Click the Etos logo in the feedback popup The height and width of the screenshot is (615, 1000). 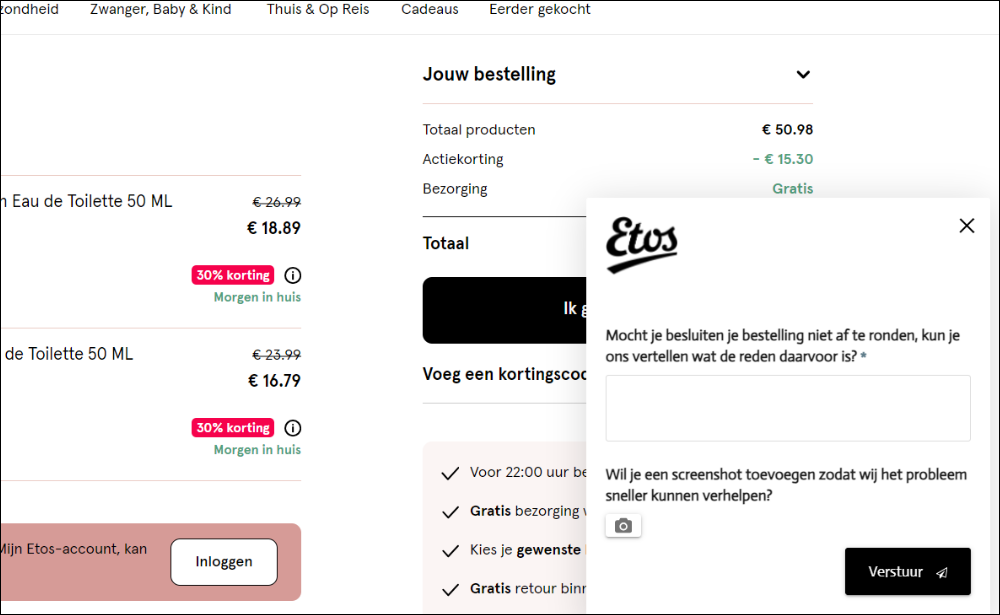pyautogui.click(x=641, y=242)
